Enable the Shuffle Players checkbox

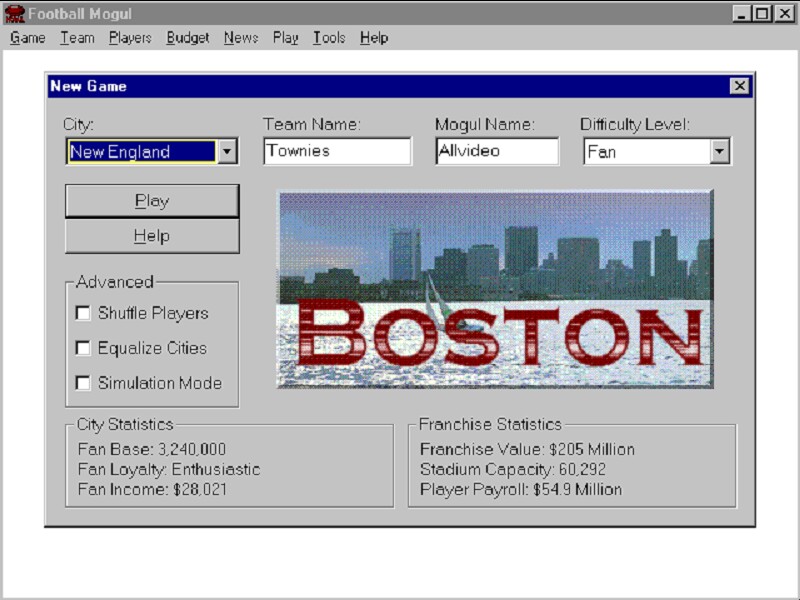83,313
